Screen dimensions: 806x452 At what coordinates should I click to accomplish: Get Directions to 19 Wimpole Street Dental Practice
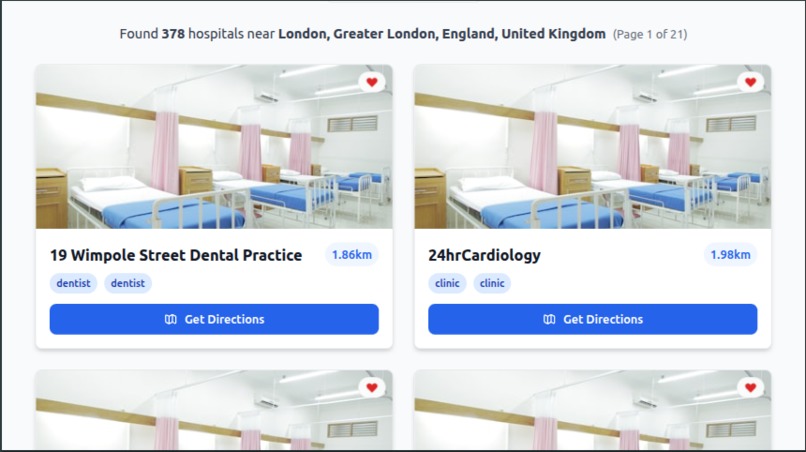coord(214,319)
